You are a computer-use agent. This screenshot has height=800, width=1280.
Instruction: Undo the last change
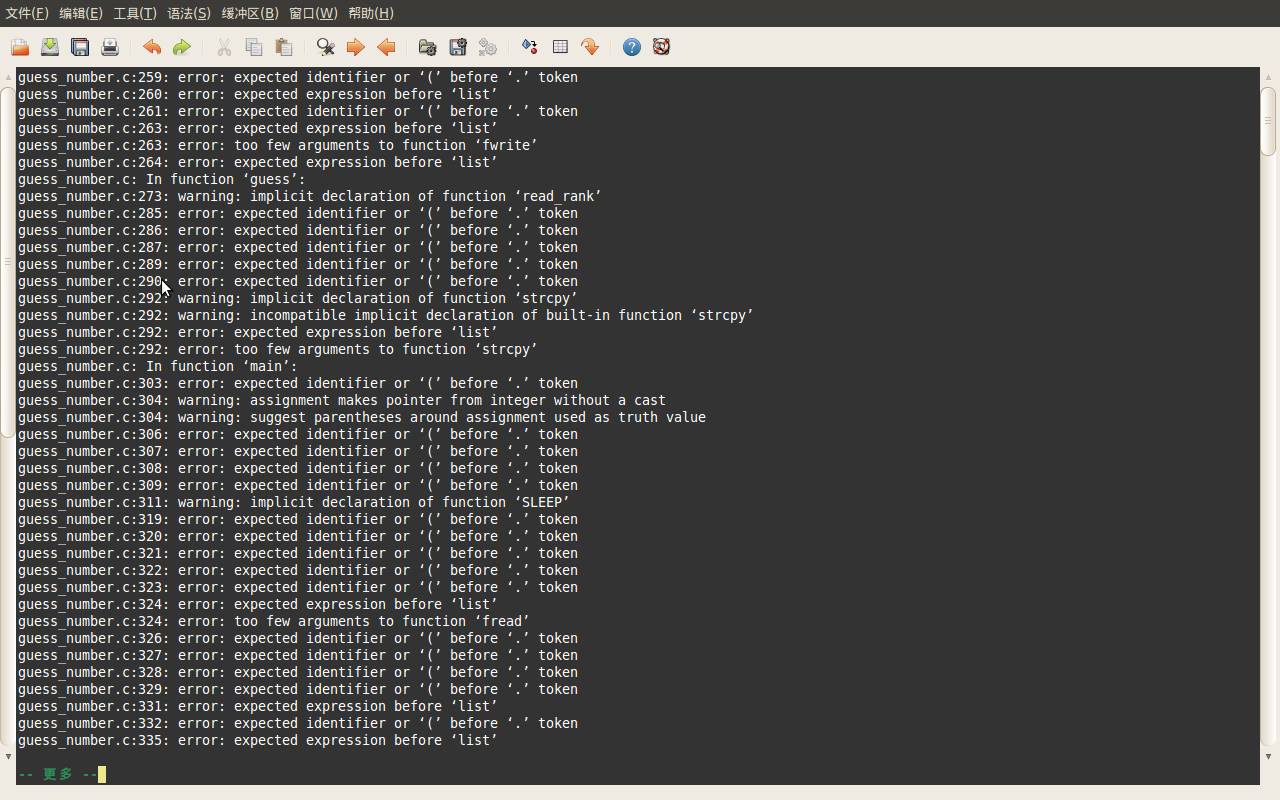pyautogui.click(x=152, y=47)
